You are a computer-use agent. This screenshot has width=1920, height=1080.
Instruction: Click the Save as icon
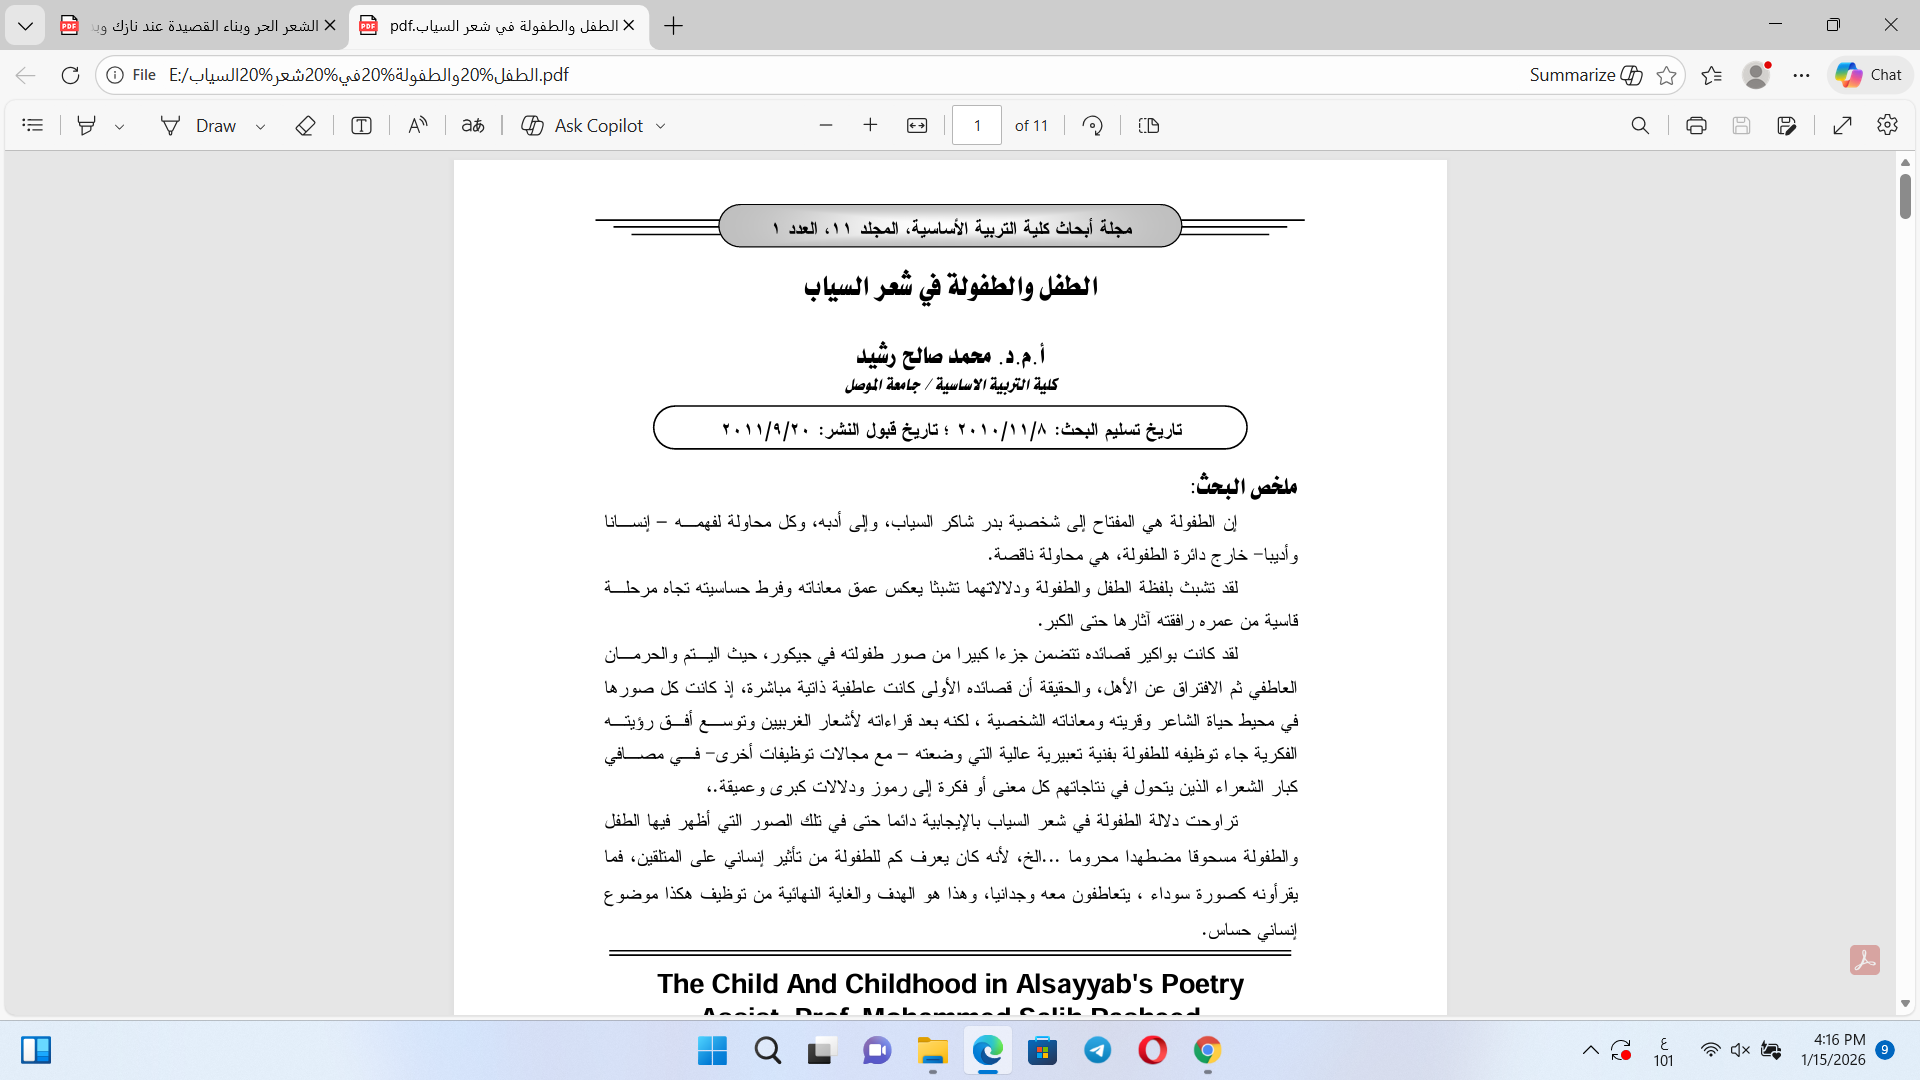1787,125
